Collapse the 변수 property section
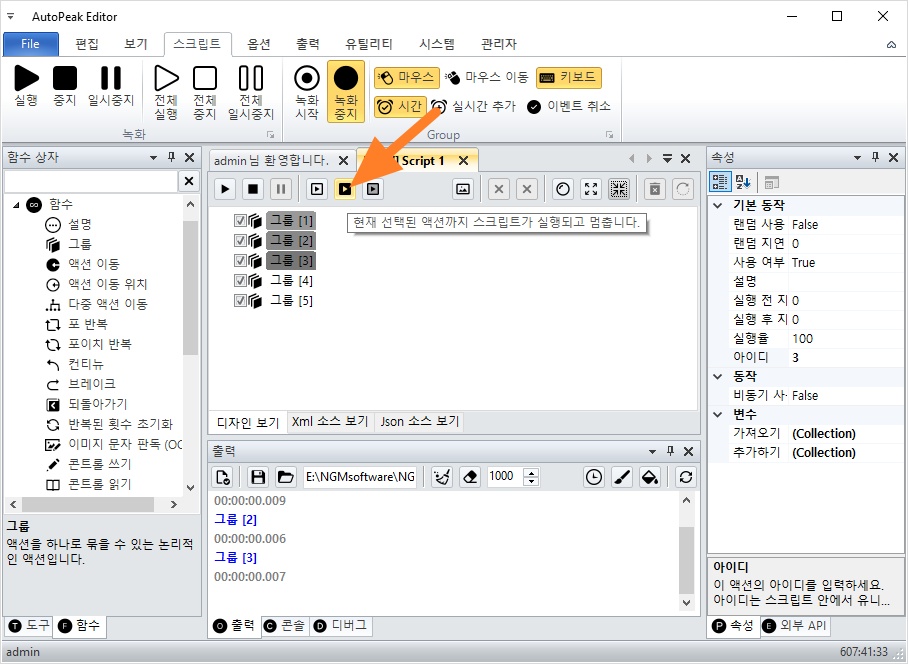 click(x=718, y=414)
